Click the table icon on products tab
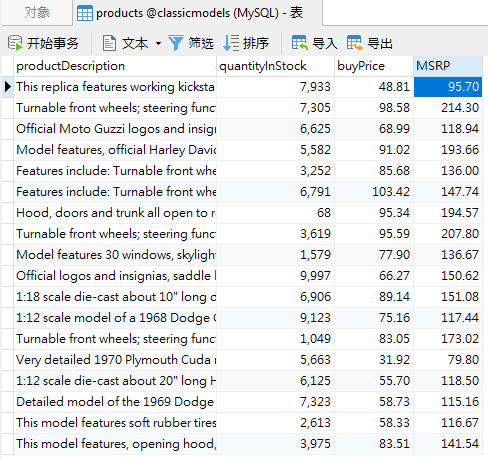This screenshot has width=488, height=459. click(85, 13)
